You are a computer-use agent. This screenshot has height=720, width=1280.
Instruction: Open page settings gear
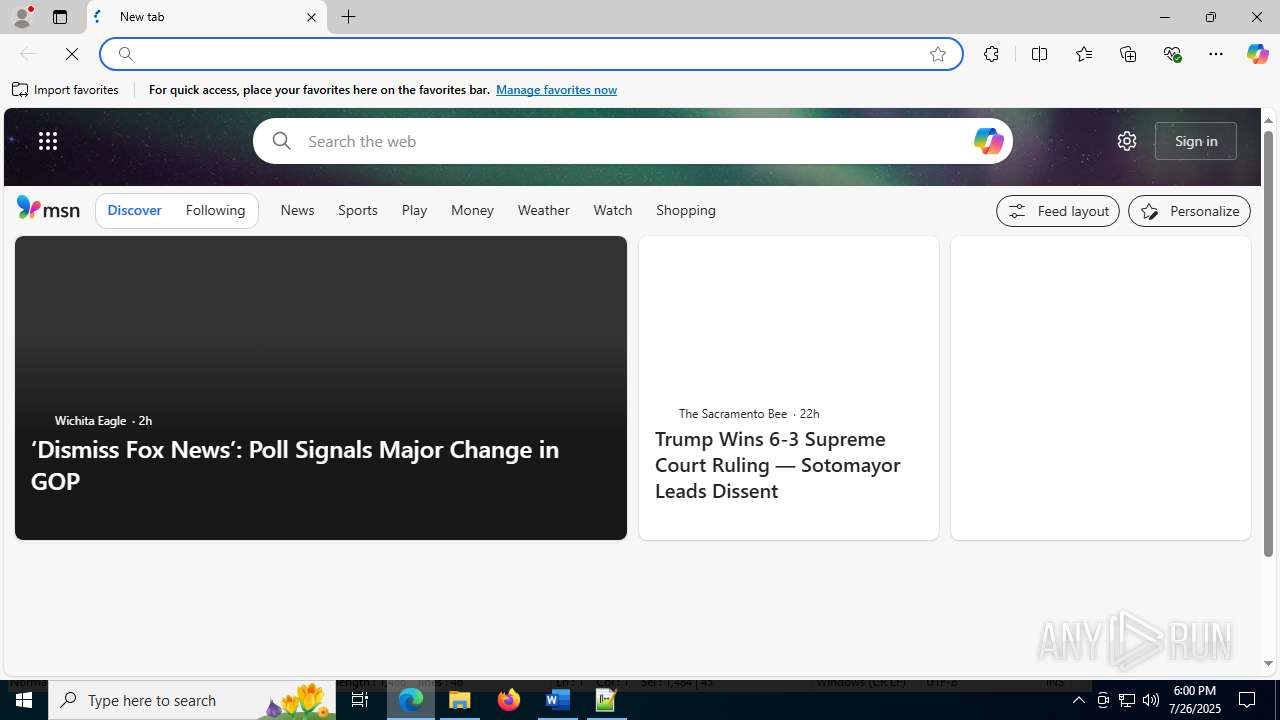[1127, 141]
